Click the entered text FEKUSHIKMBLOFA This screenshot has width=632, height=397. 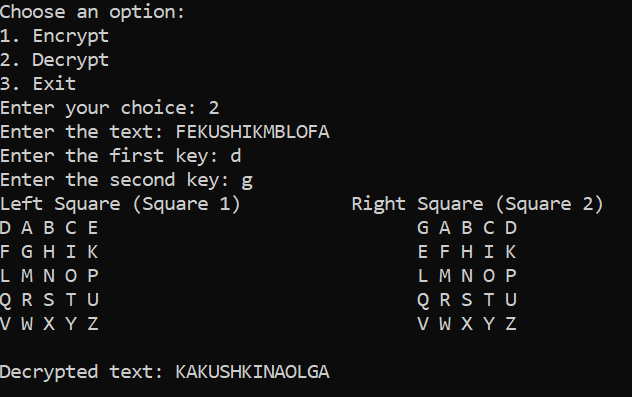[252, 132]
